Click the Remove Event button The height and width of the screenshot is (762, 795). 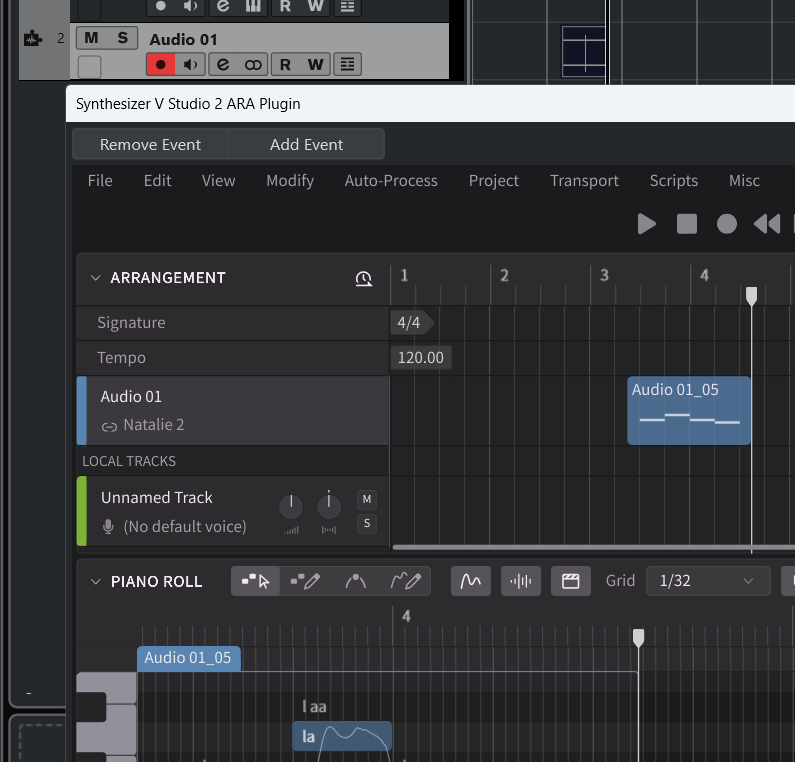point(150,144)
